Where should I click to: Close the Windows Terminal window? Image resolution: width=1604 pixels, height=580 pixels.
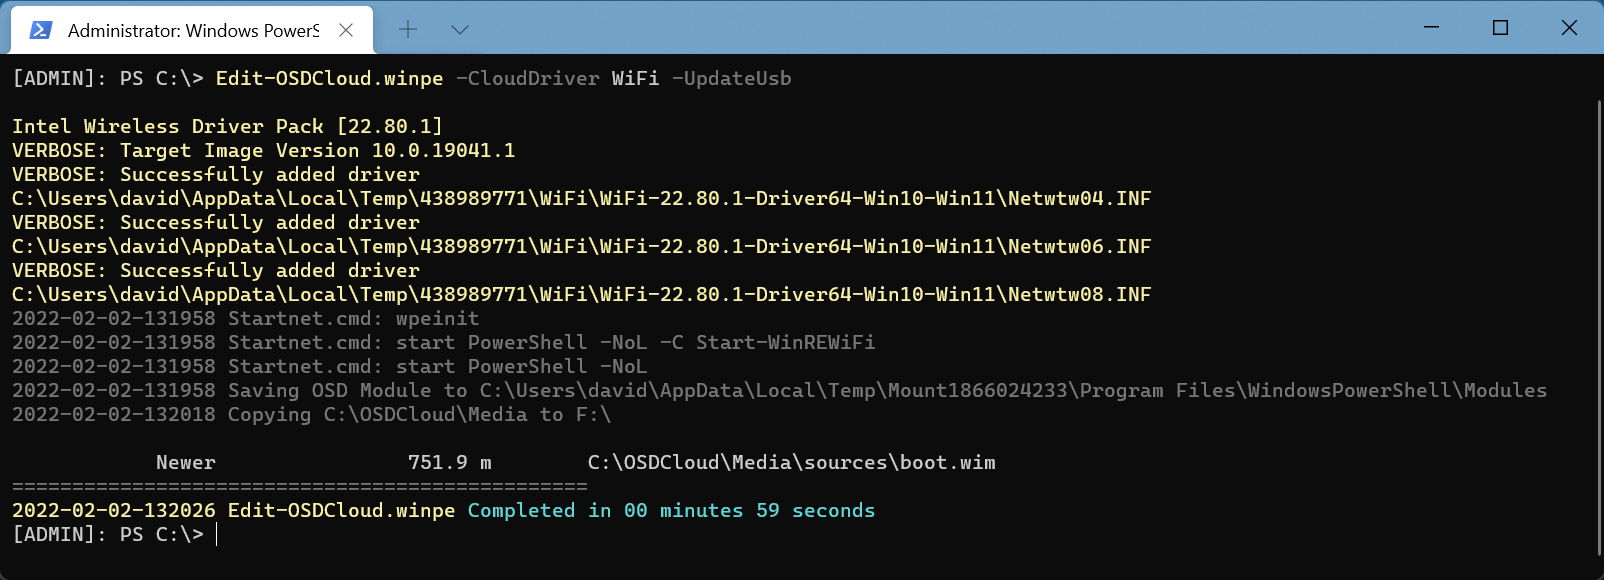(1569, 27)
